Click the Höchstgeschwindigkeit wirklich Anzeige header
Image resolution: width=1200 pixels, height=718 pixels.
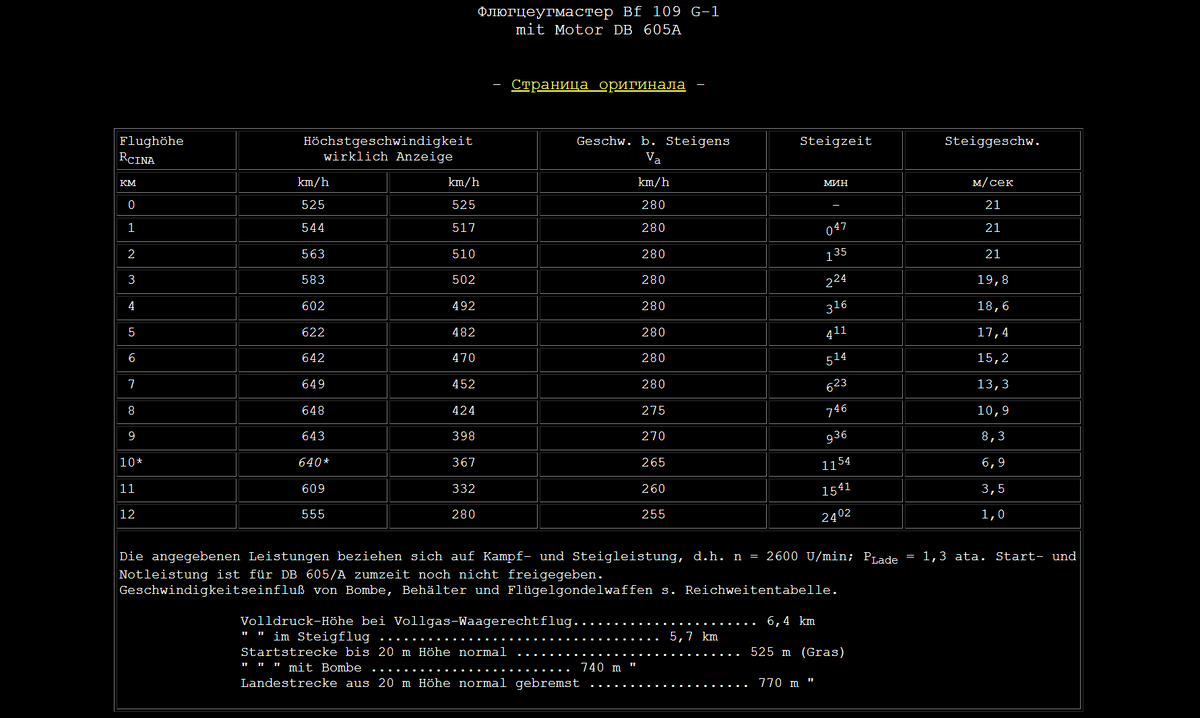point(388,150)
